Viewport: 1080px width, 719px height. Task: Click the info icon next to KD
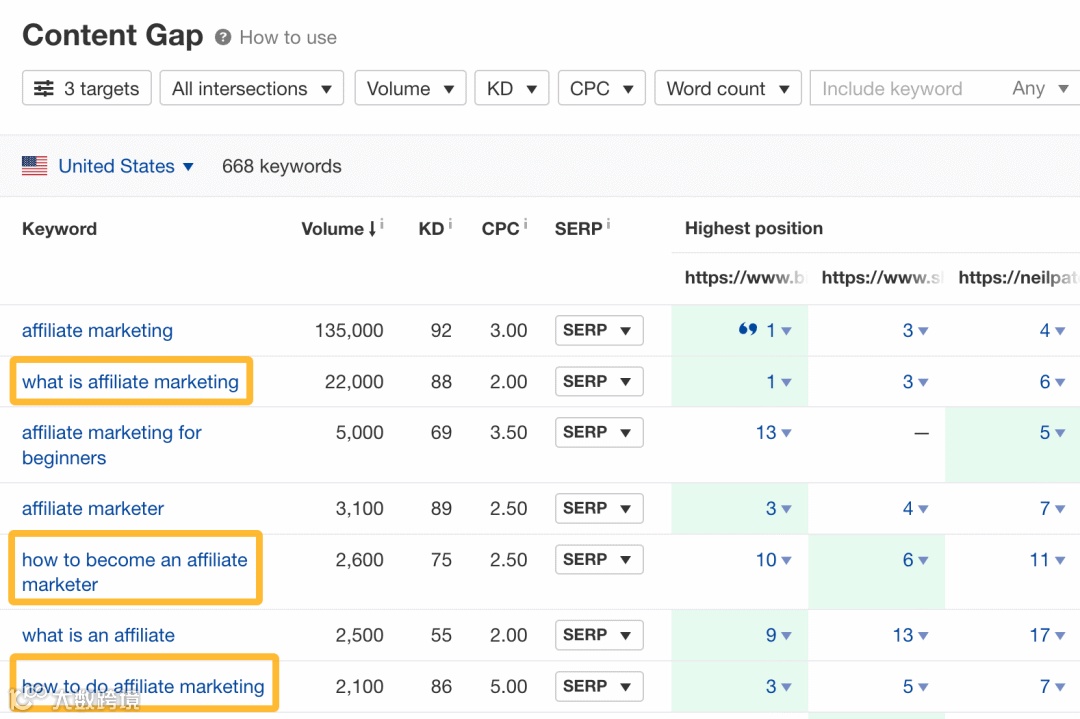[x=450, y=225]
